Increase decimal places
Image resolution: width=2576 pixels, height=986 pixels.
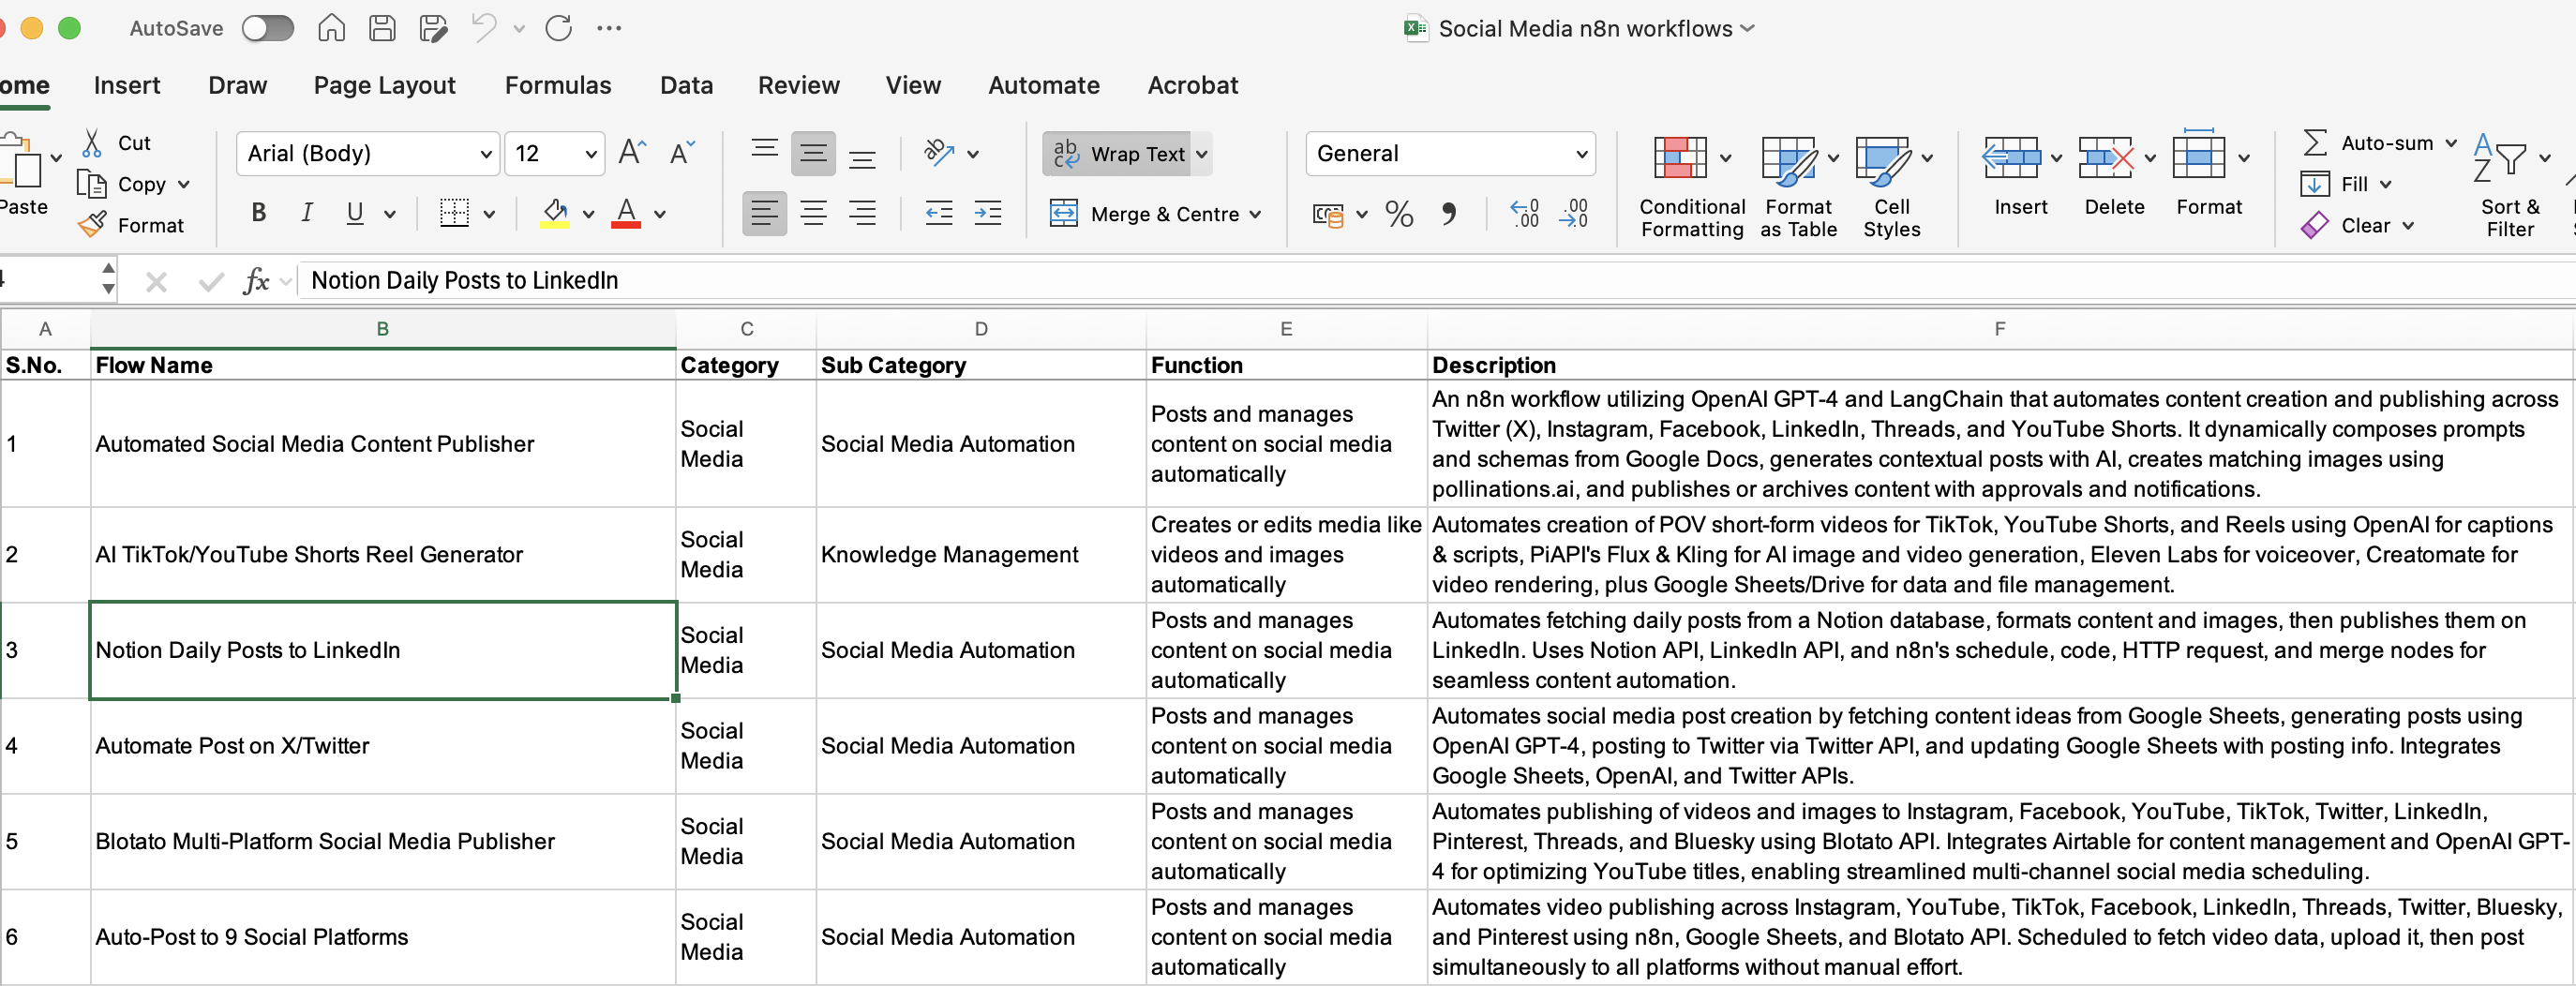(x=1525, y=213)
